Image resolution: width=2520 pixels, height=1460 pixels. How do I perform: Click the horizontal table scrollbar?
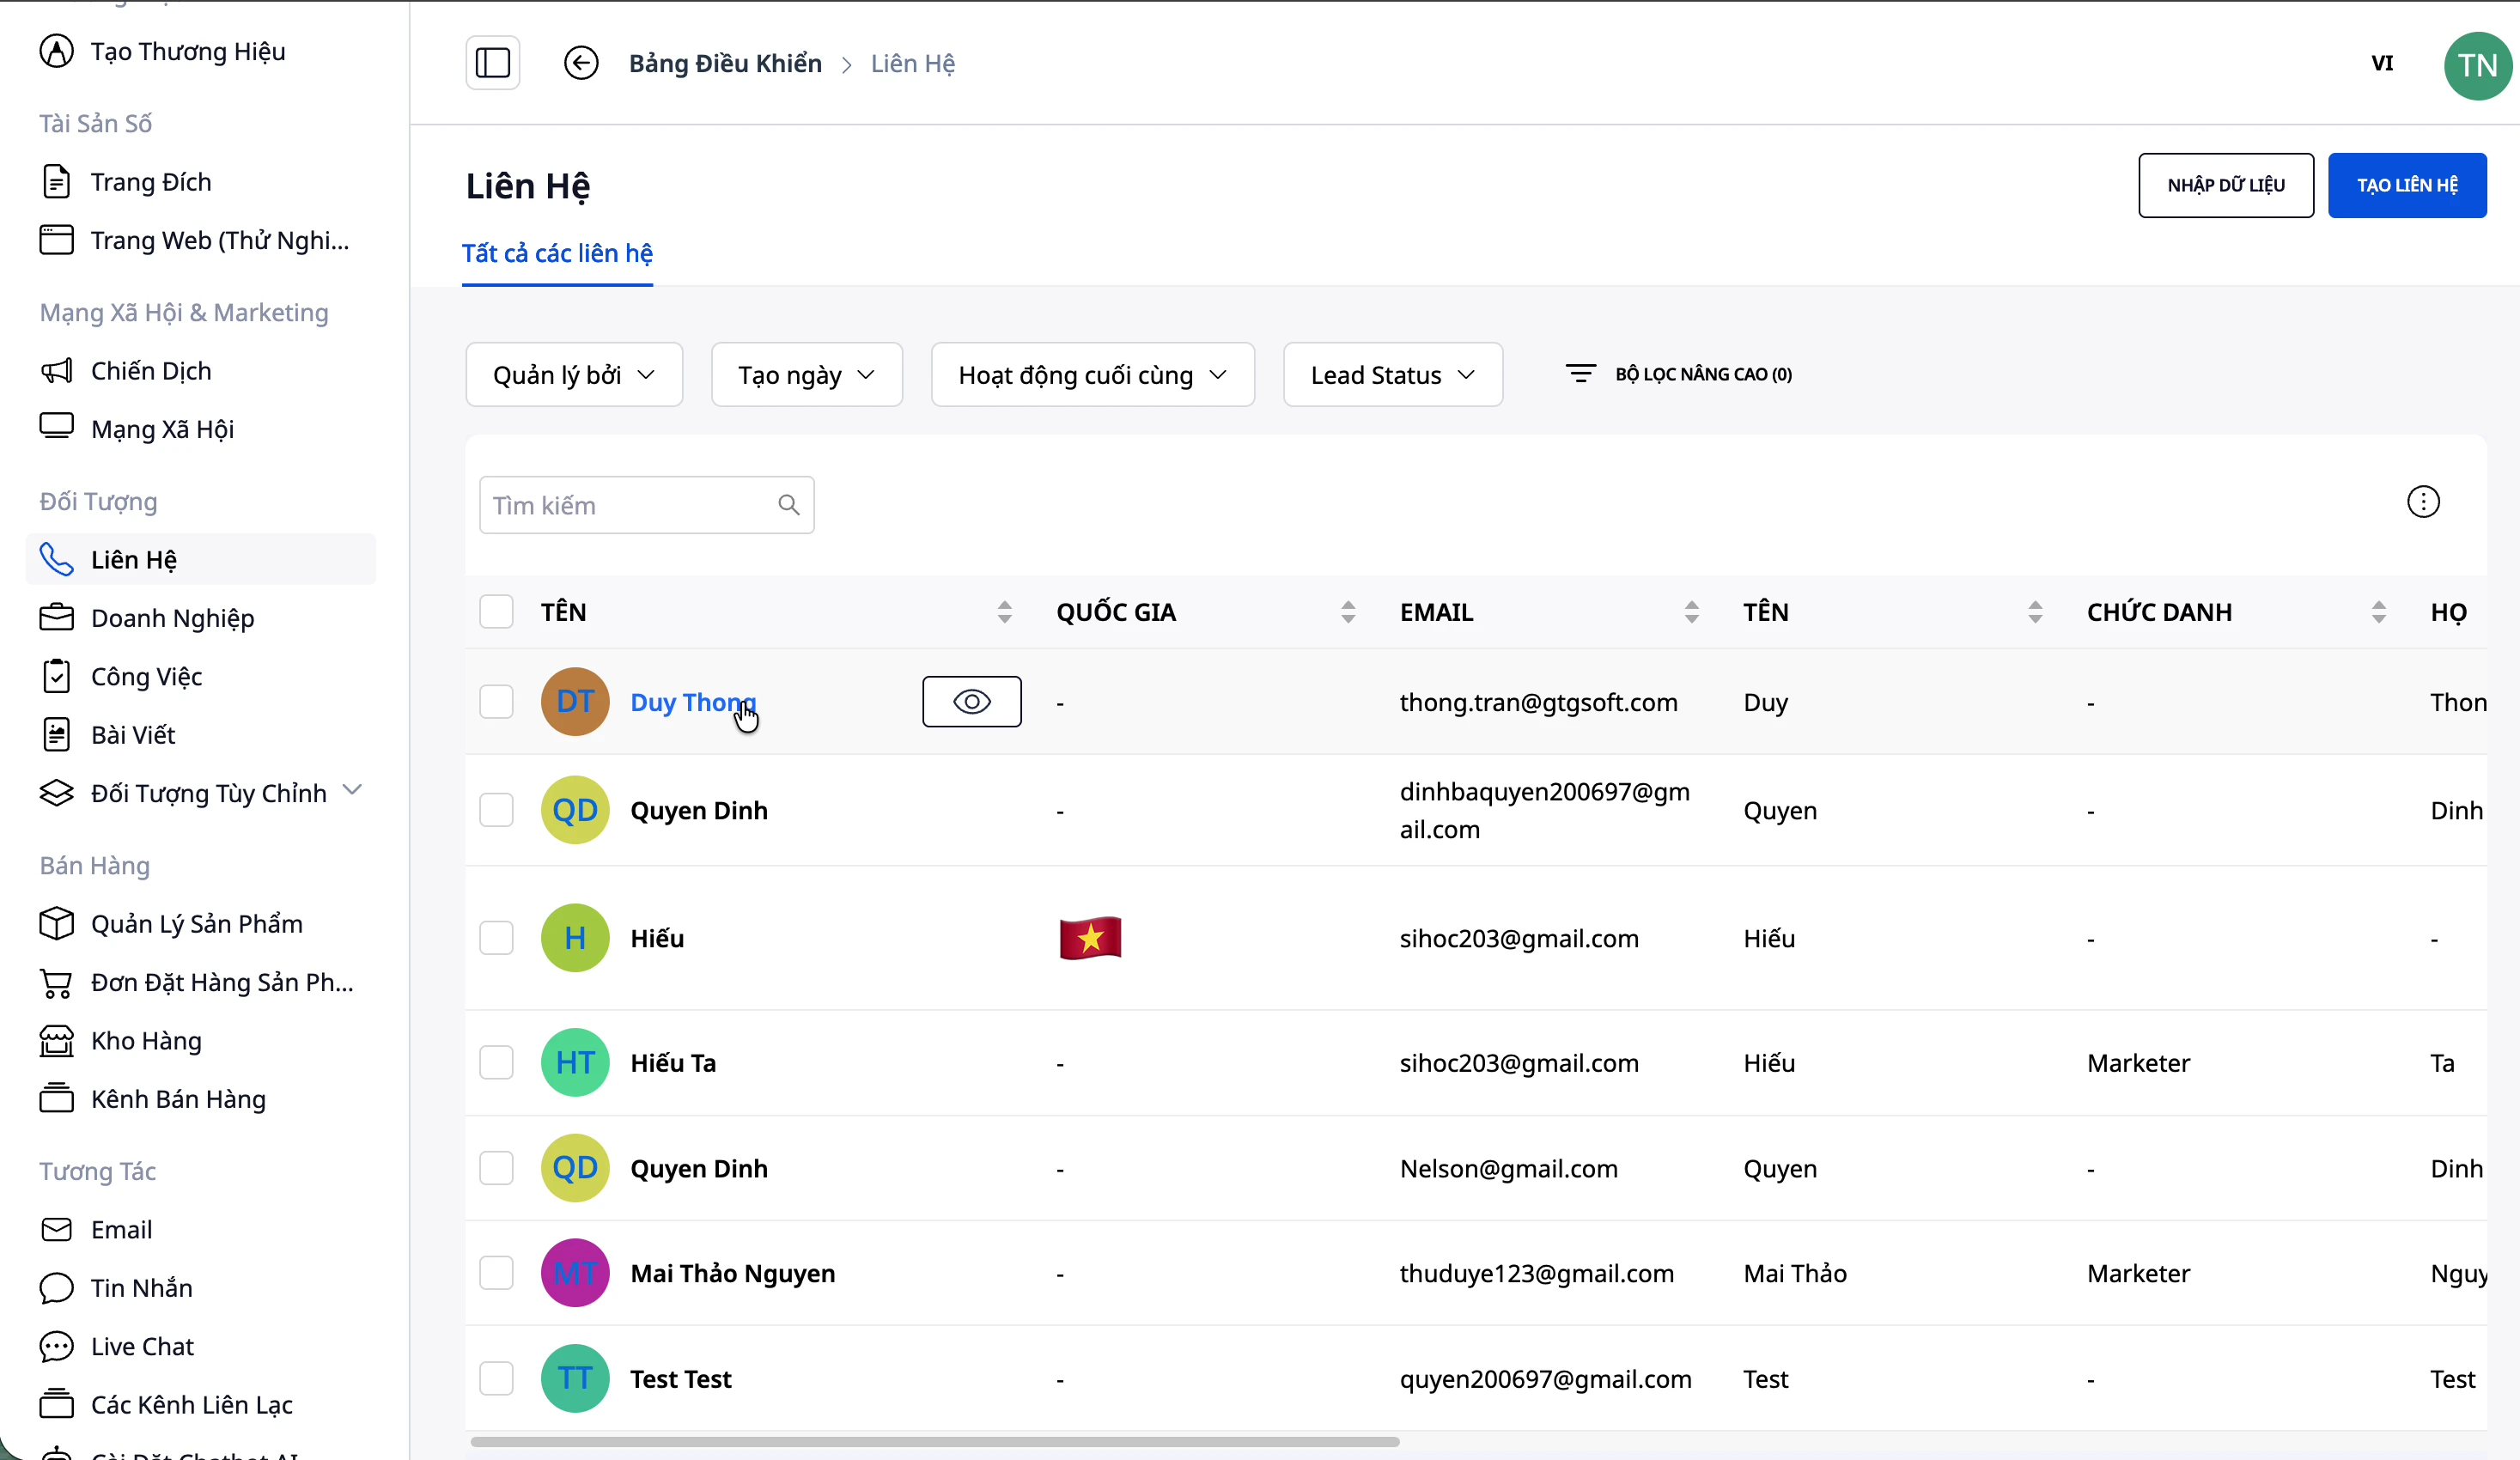[x=934, y=1442]
